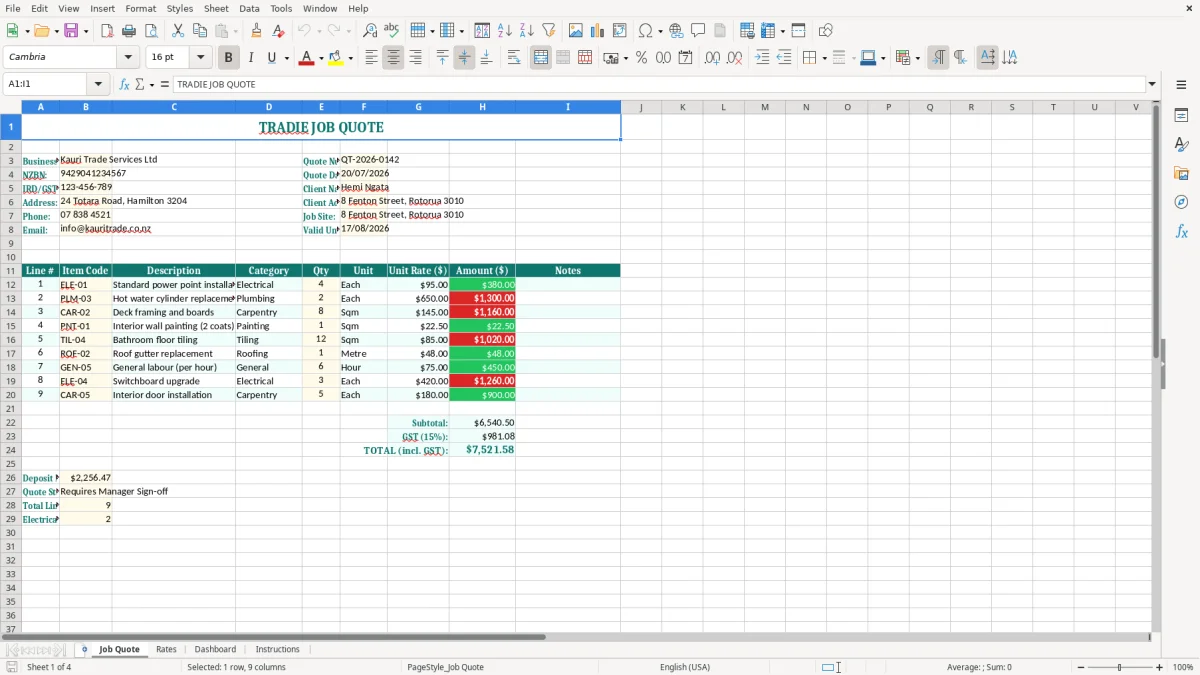The width and height of the screenshot is (1200, 675).
Task: Insert Hyperlink icon
Action: (676, 31)
